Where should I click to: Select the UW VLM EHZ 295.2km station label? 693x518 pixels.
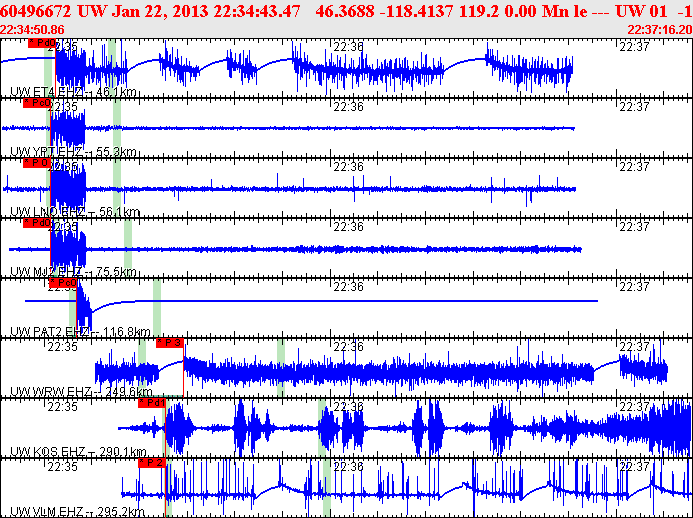tap(79, 512)
